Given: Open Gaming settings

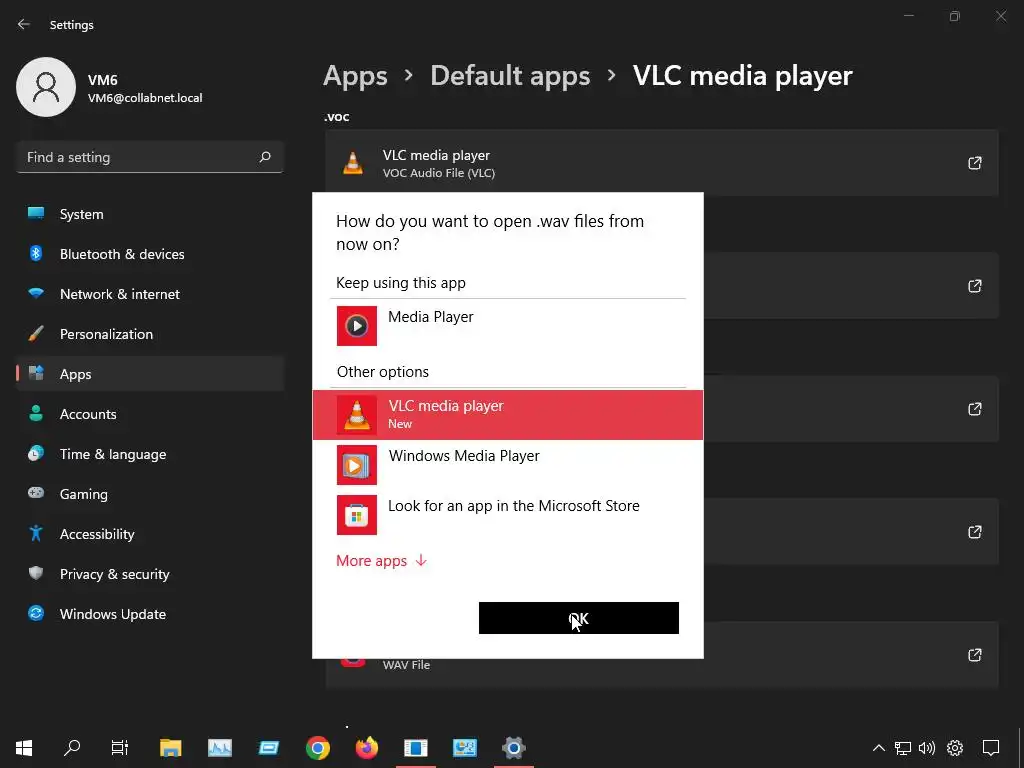Looking at the screenshot, I should 150,494.
